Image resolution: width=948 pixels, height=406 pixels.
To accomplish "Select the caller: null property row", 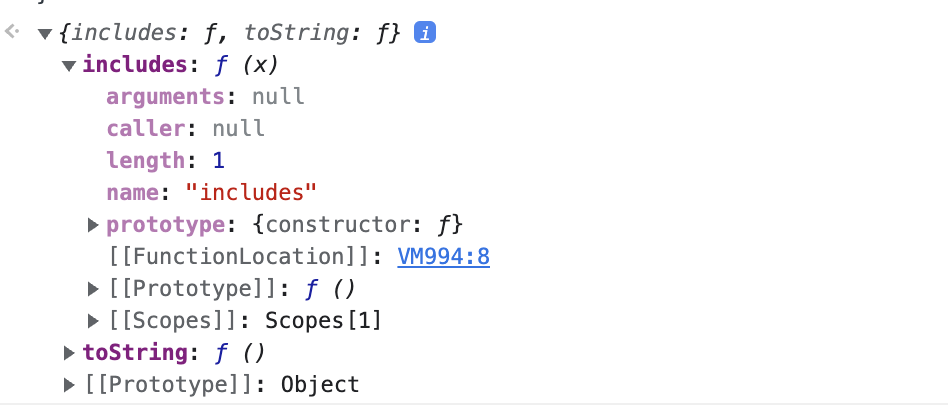I will [186, 129].
